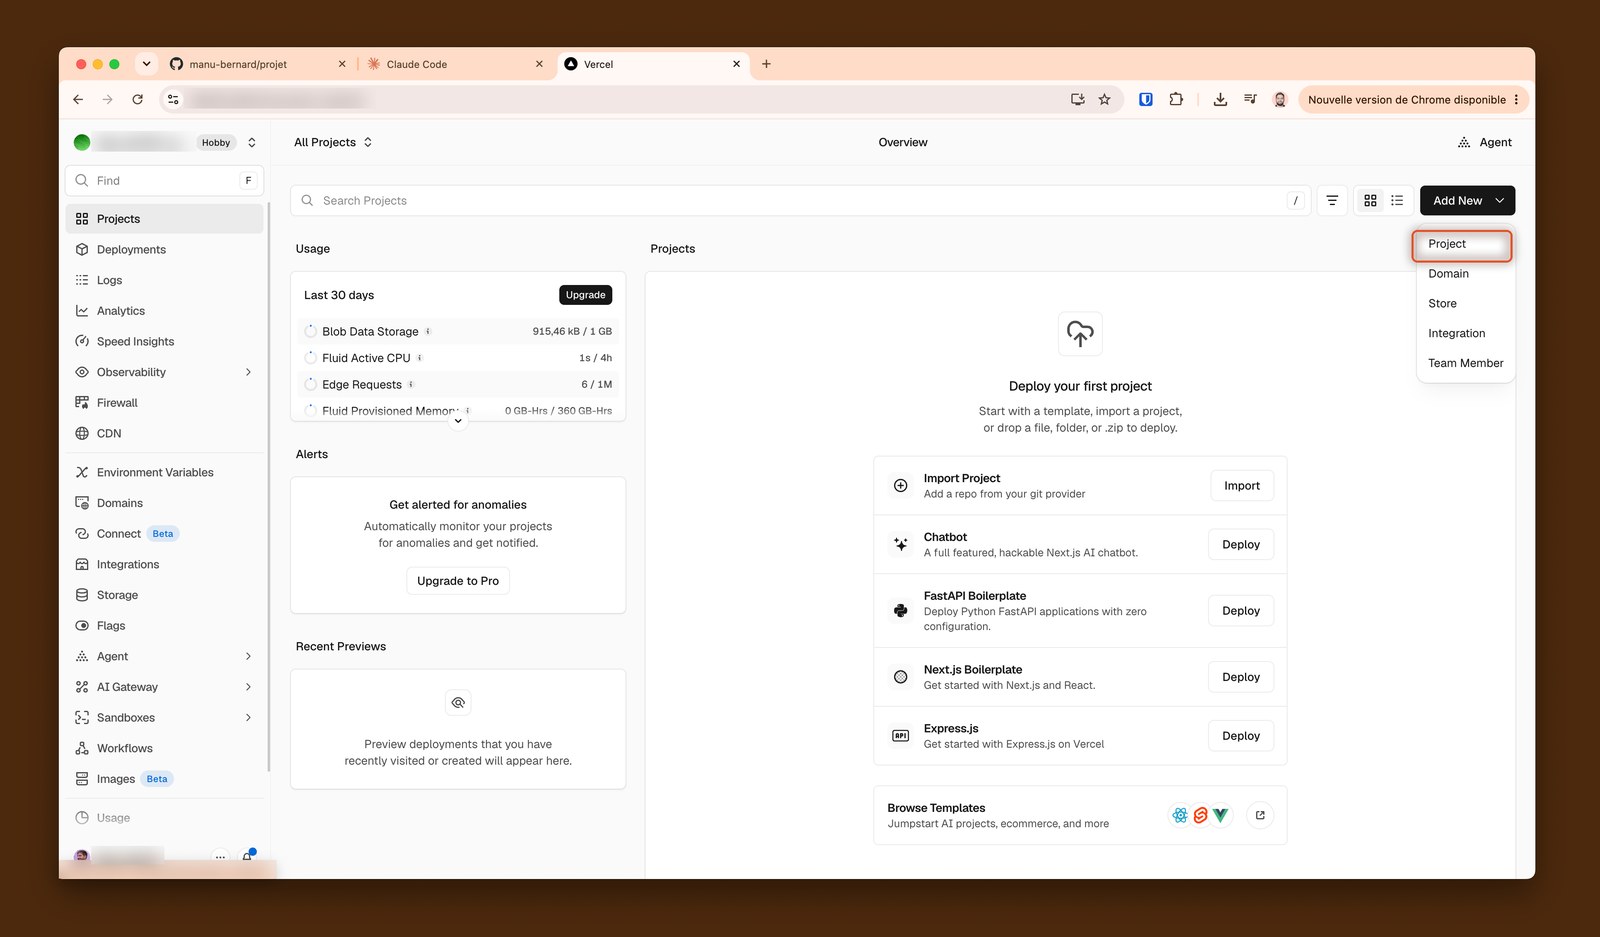Expand the Sandboxes submenu chevron
Screen dimensions: 1600x937
249,718
